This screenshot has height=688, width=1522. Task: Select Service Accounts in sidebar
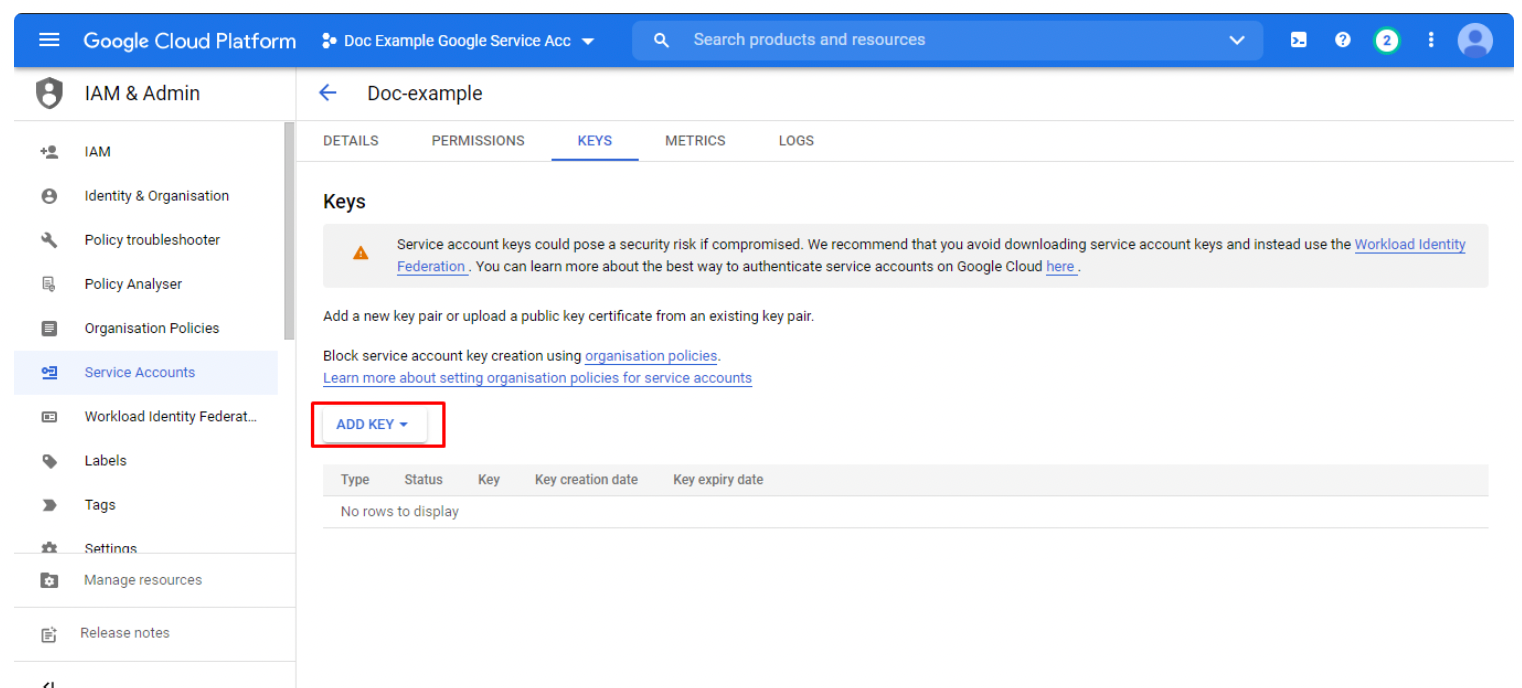tap(146, 372)
